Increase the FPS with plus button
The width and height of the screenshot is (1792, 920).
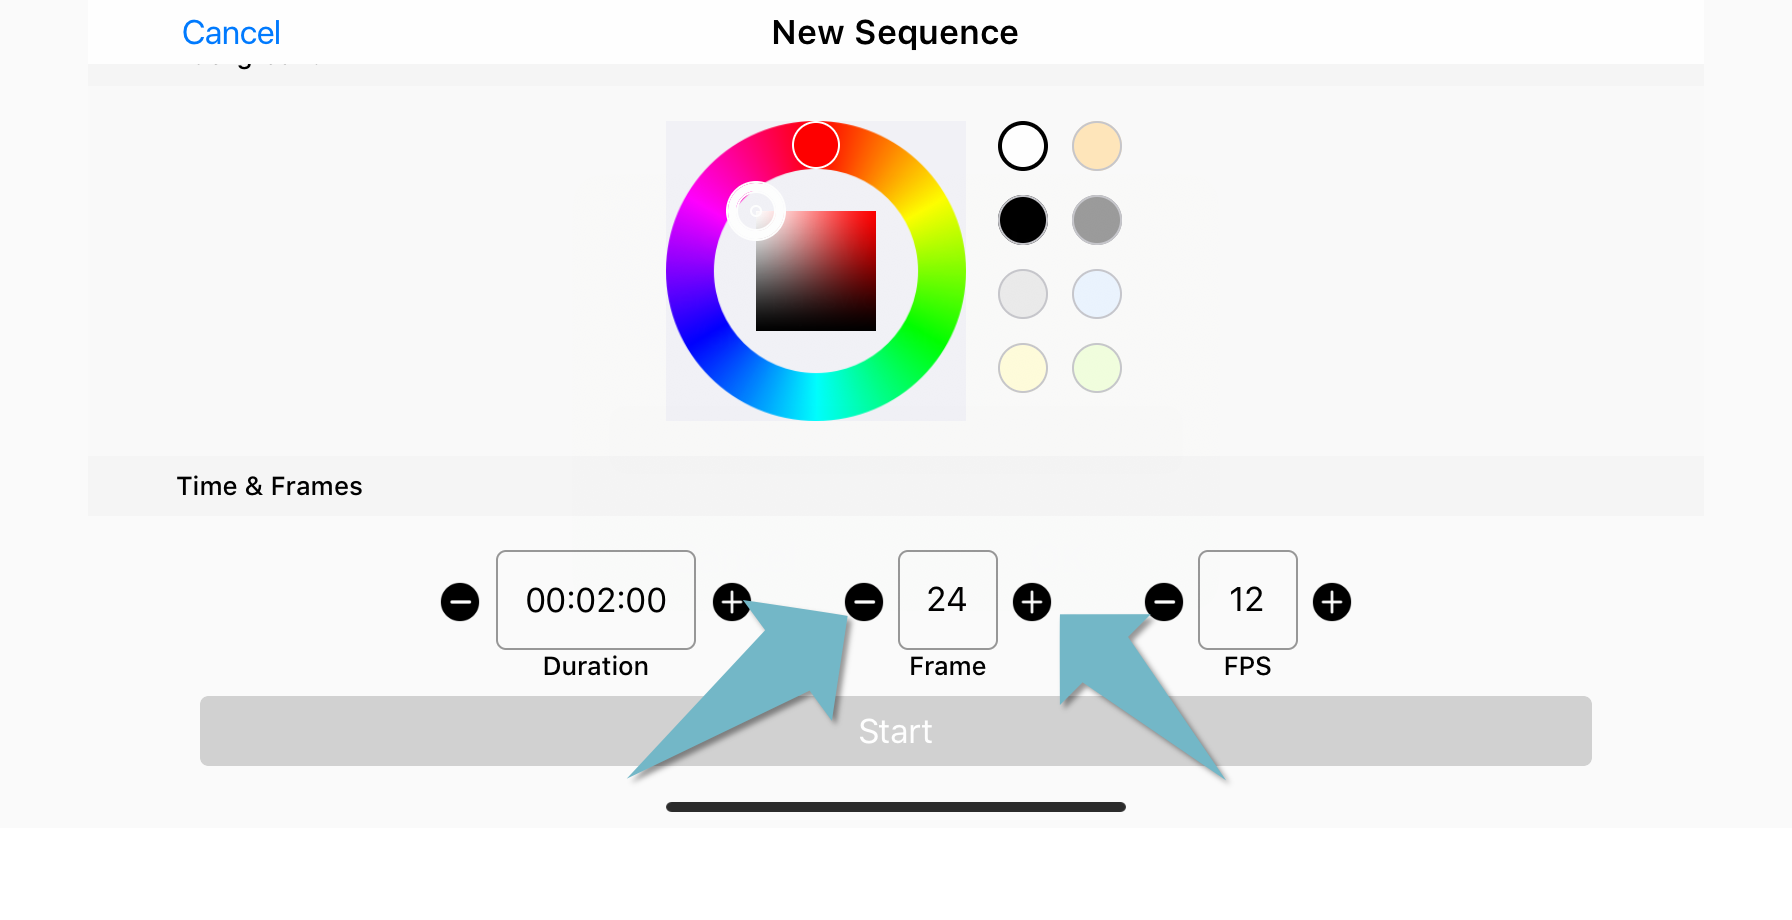[1332, 602]
